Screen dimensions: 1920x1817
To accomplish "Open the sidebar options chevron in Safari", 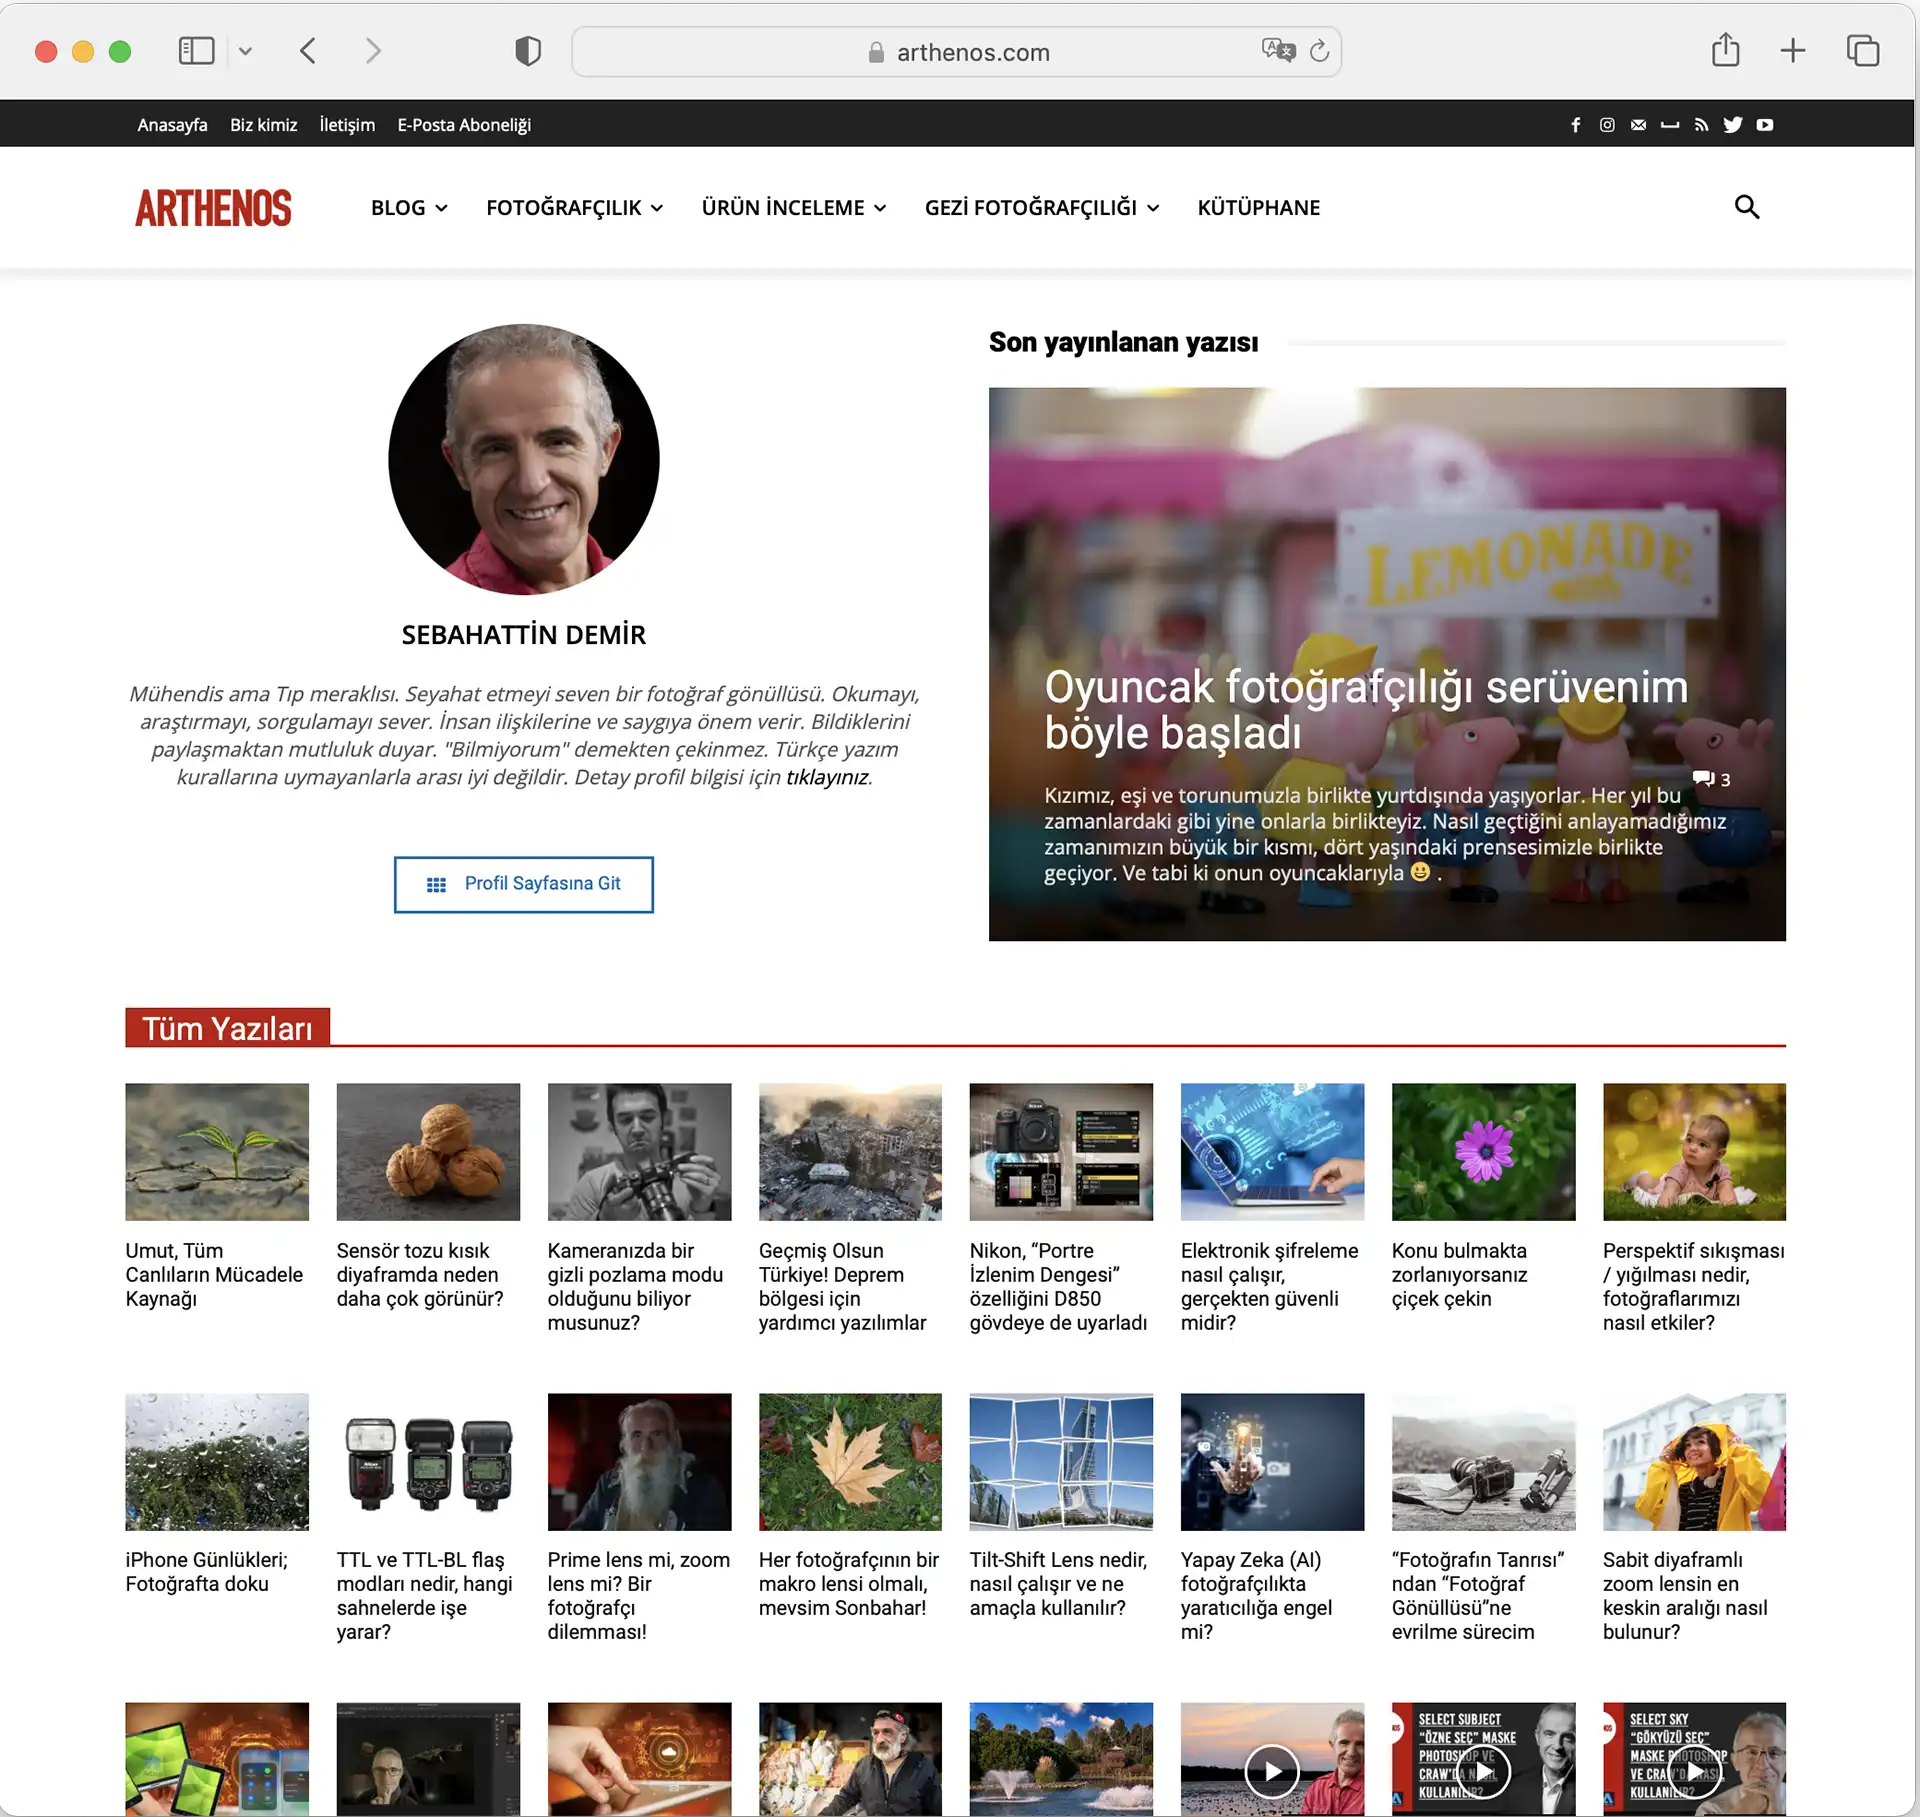I will [245, 51].
